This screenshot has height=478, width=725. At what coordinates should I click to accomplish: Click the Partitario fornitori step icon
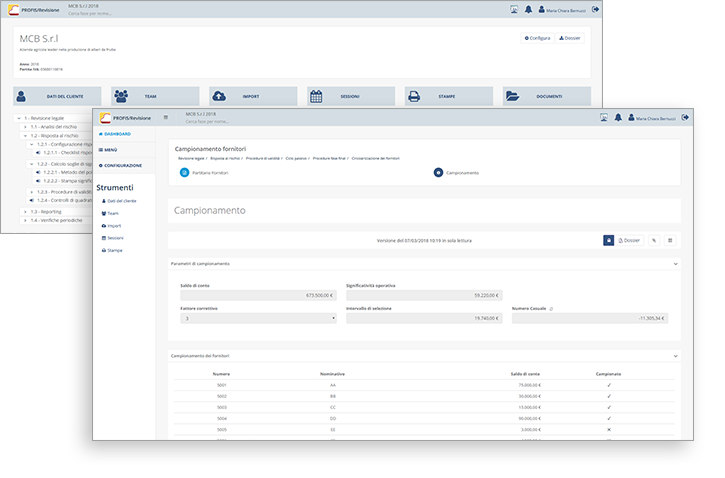pyautogui.click(x=184, y=172)
